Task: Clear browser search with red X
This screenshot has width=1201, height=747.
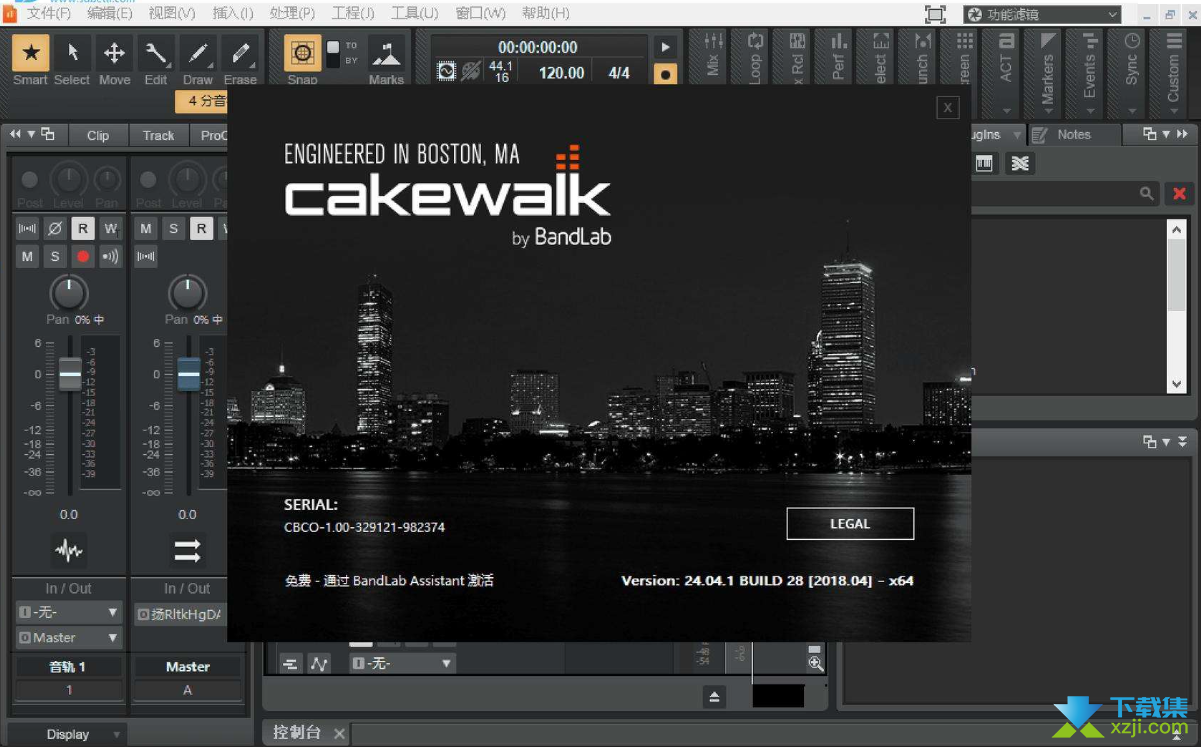Action: 1180,194
